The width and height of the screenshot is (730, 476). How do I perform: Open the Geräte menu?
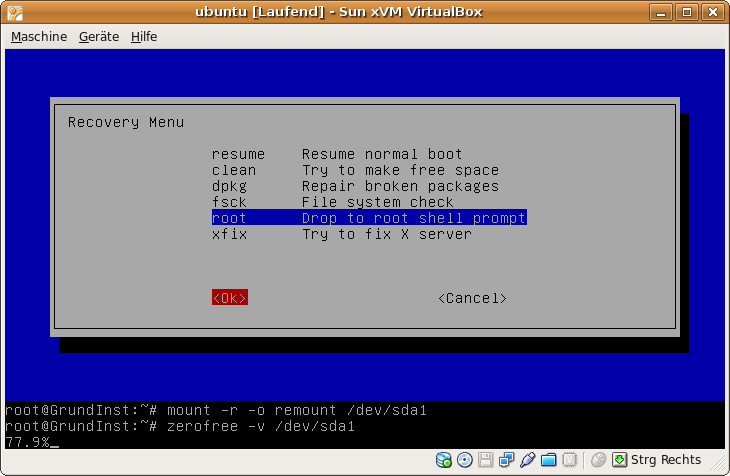99,36
